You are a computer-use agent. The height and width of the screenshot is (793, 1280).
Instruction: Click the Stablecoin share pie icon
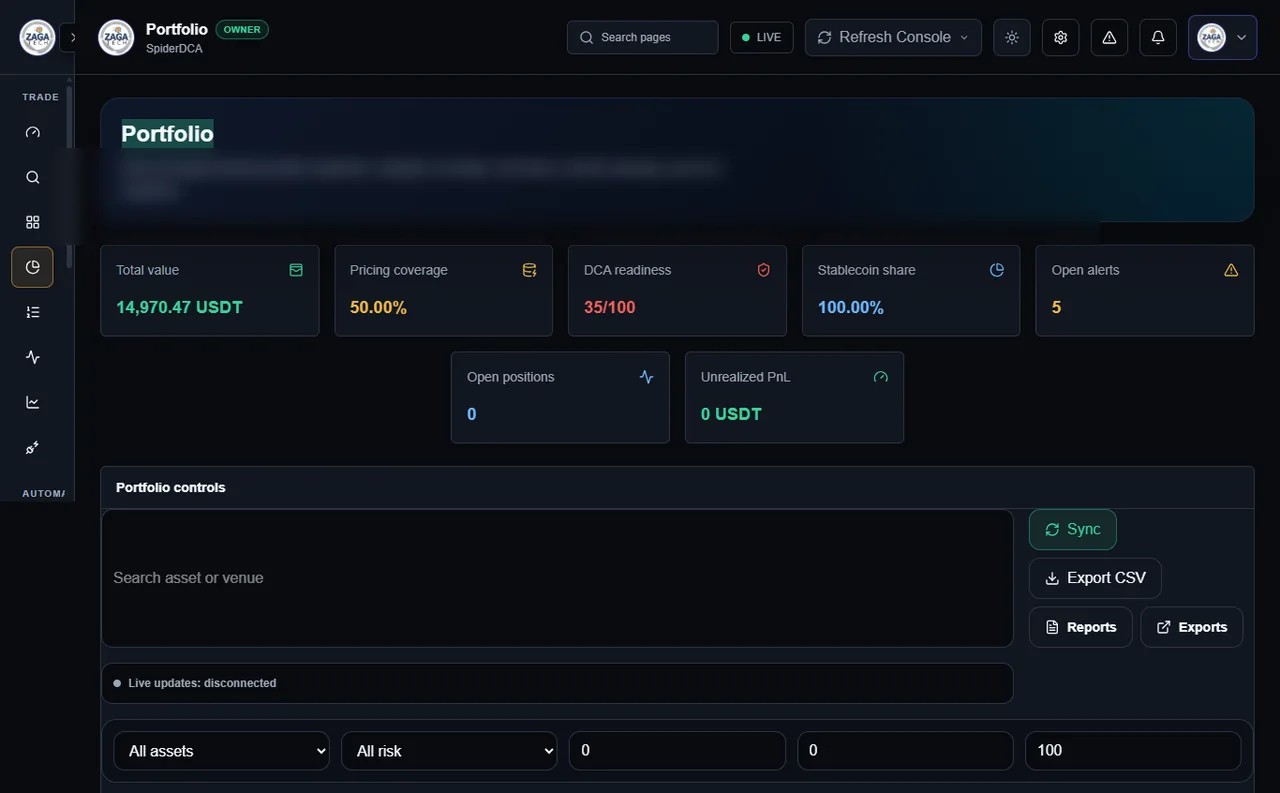(997, 270)
